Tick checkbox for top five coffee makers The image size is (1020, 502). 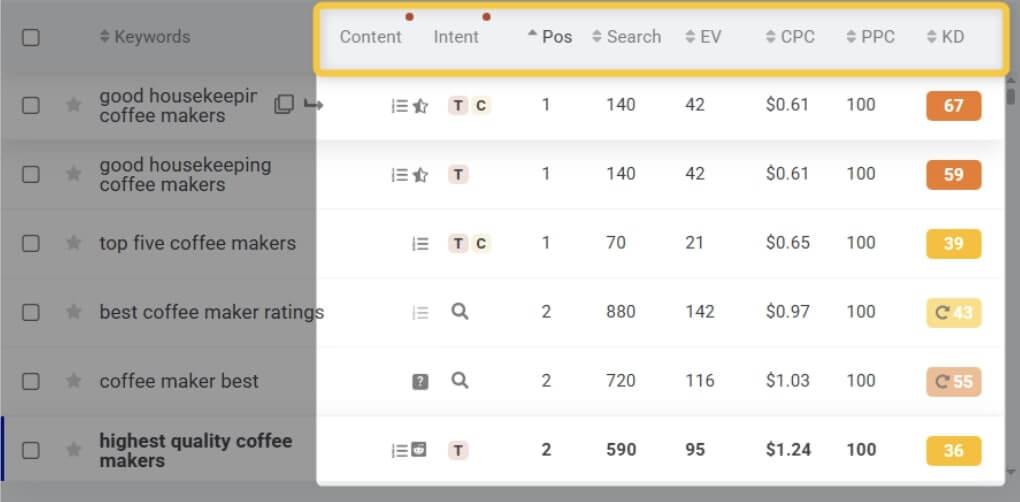[31, 243]
